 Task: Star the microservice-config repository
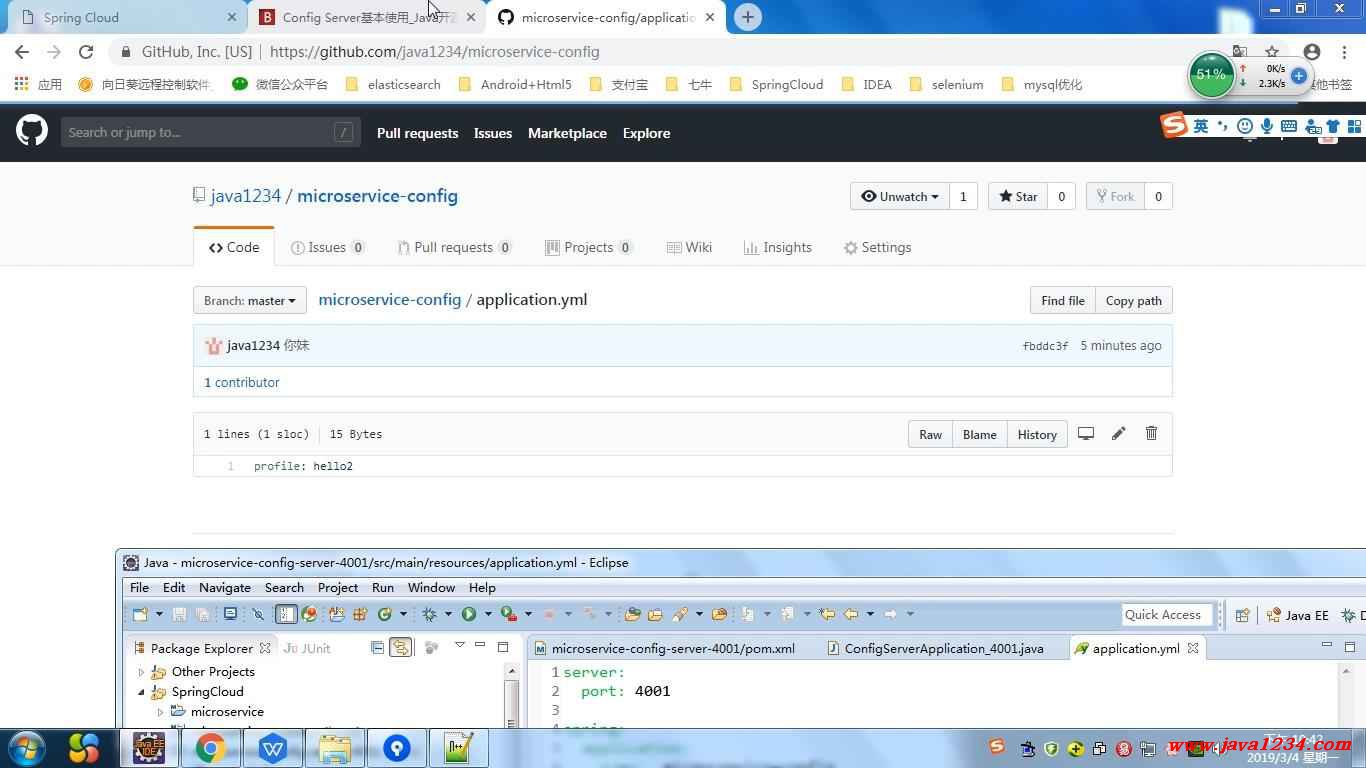[1018, 196]
